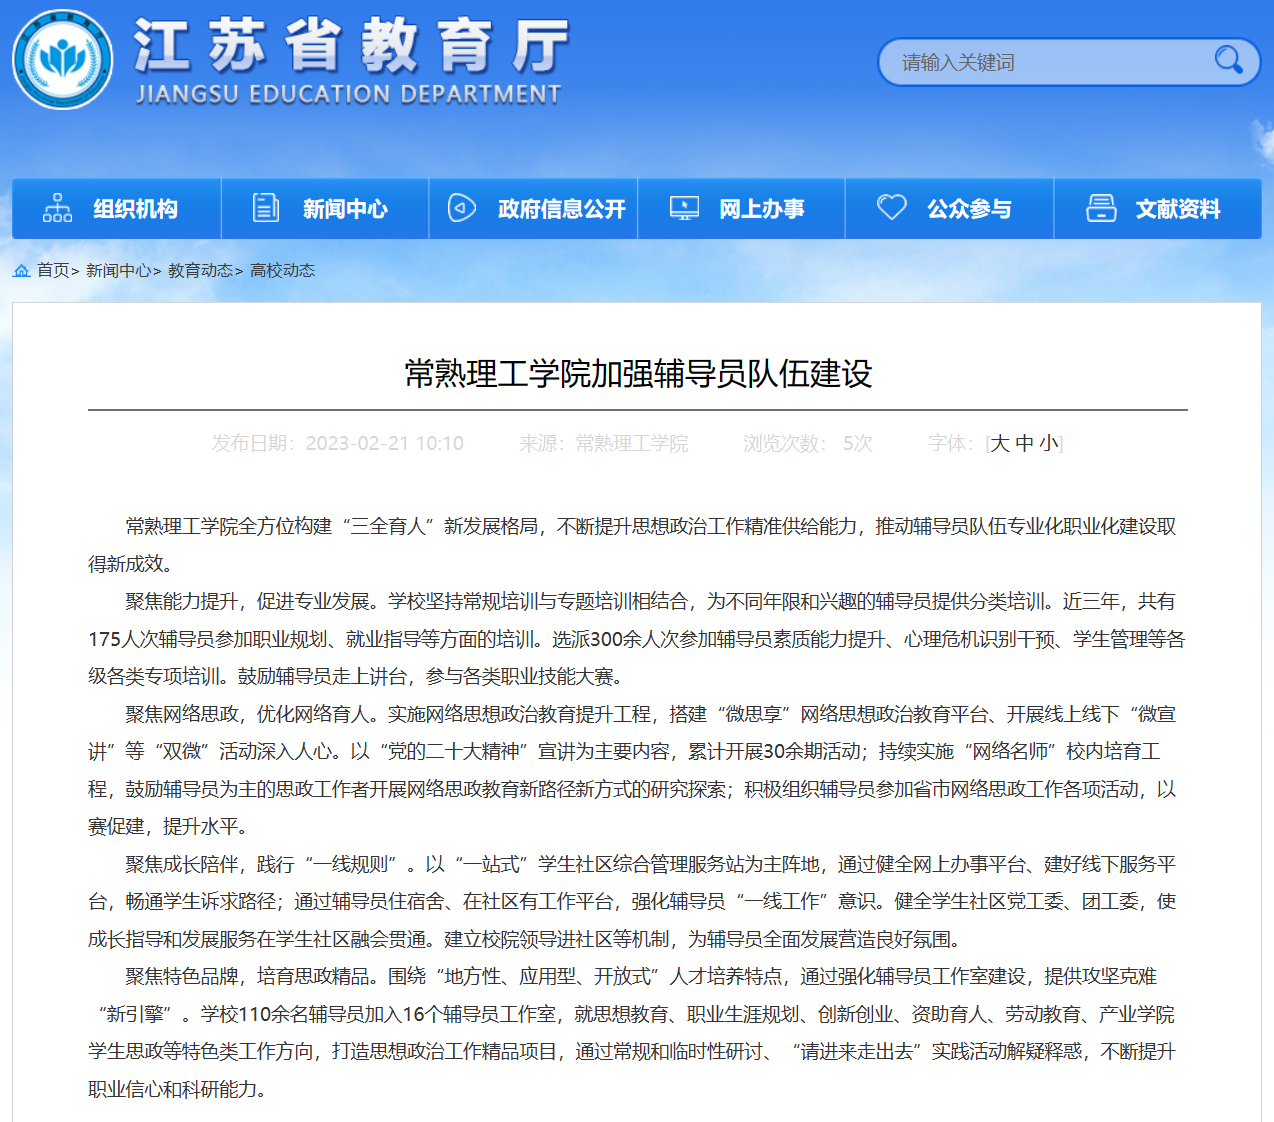Image resolution: width=1274 pixels, height=1122 pixels.
Task: Click the document icon beside 新闻中心
Action: [x=266, y=208]
